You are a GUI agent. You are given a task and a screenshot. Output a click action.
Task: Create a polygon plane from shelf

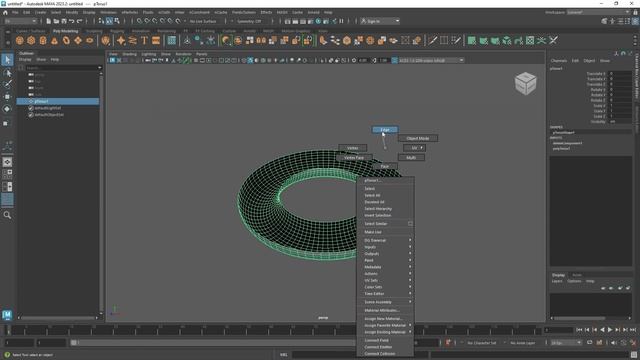[x=78, y=40]
